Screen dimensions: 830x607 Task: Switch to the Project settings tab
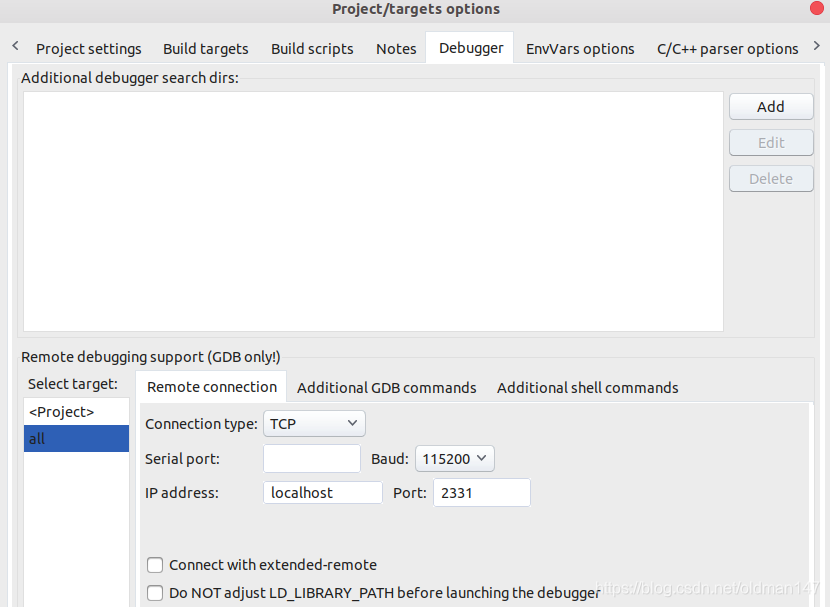point(88,48)
